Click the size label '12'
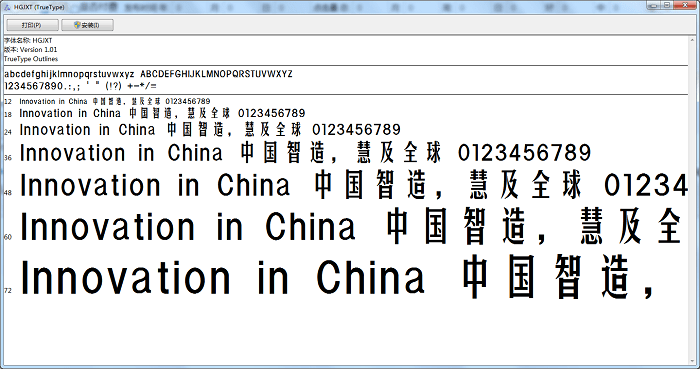700x369 pixels. pos(8,102)
